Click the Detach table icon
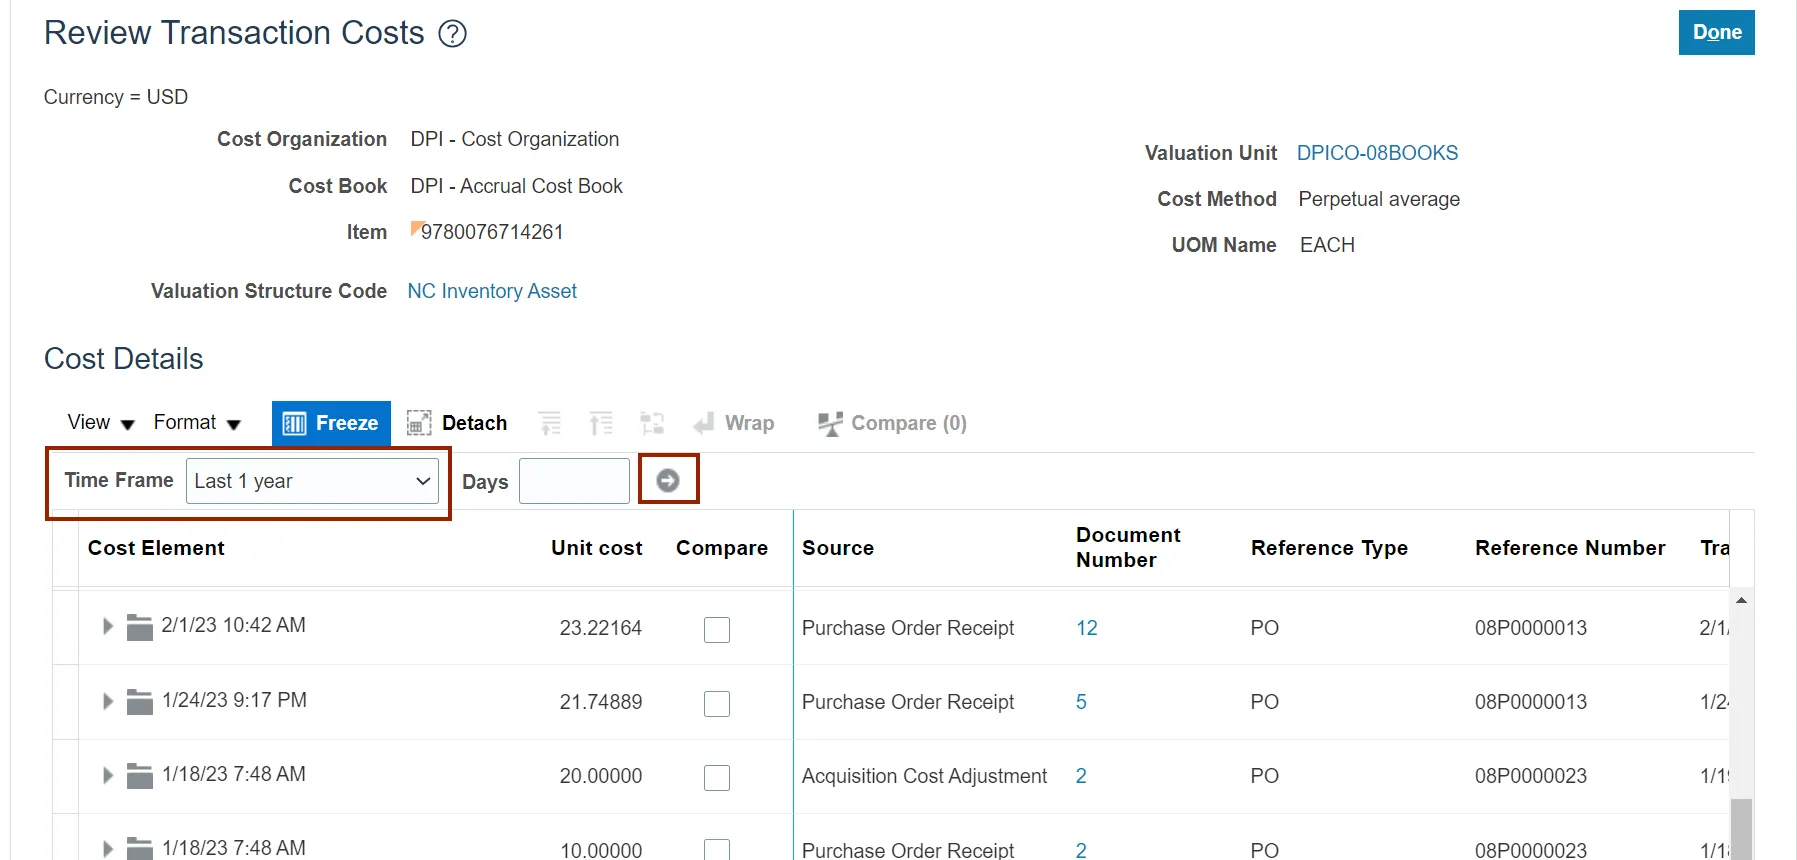1797x860 pixels. (x=419, y=423)
